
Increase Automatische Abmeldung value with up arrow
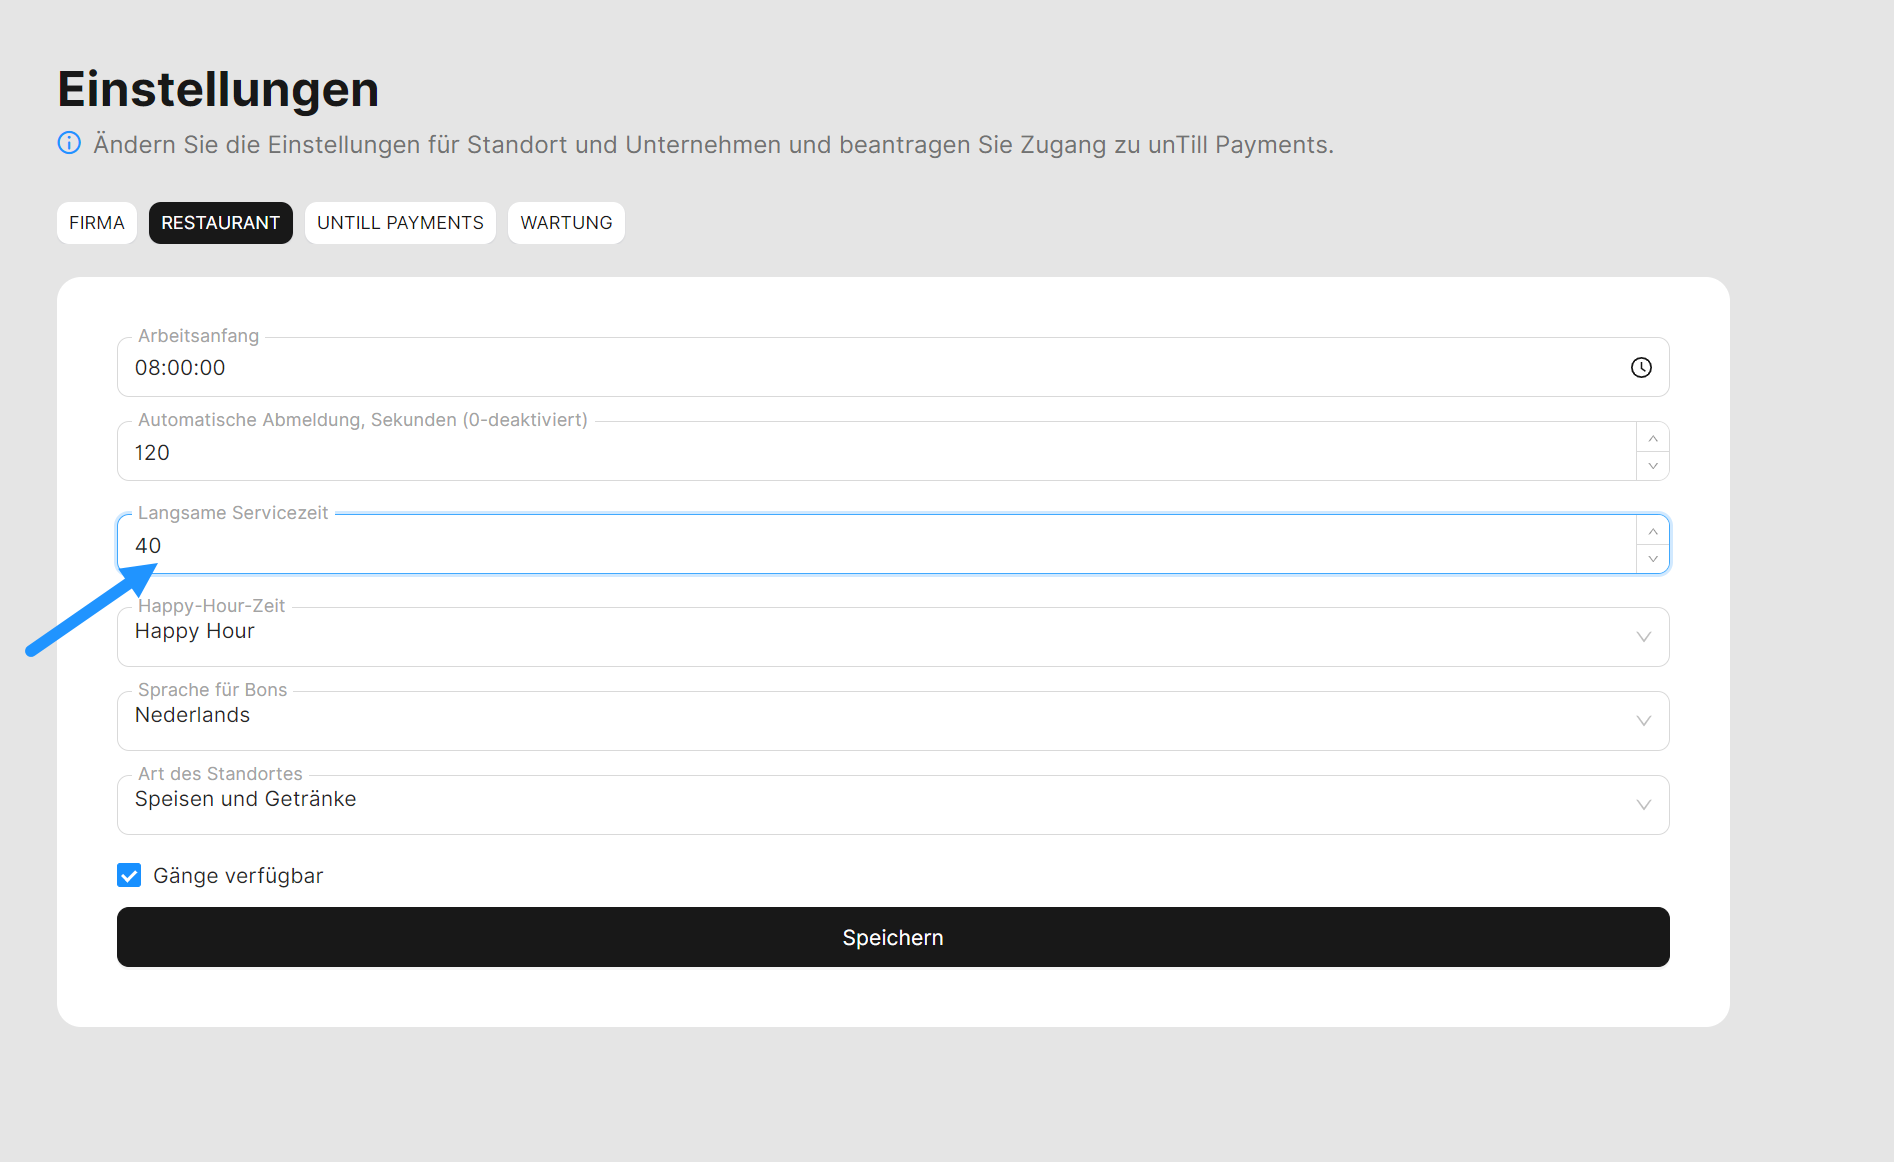(1653, 438)
